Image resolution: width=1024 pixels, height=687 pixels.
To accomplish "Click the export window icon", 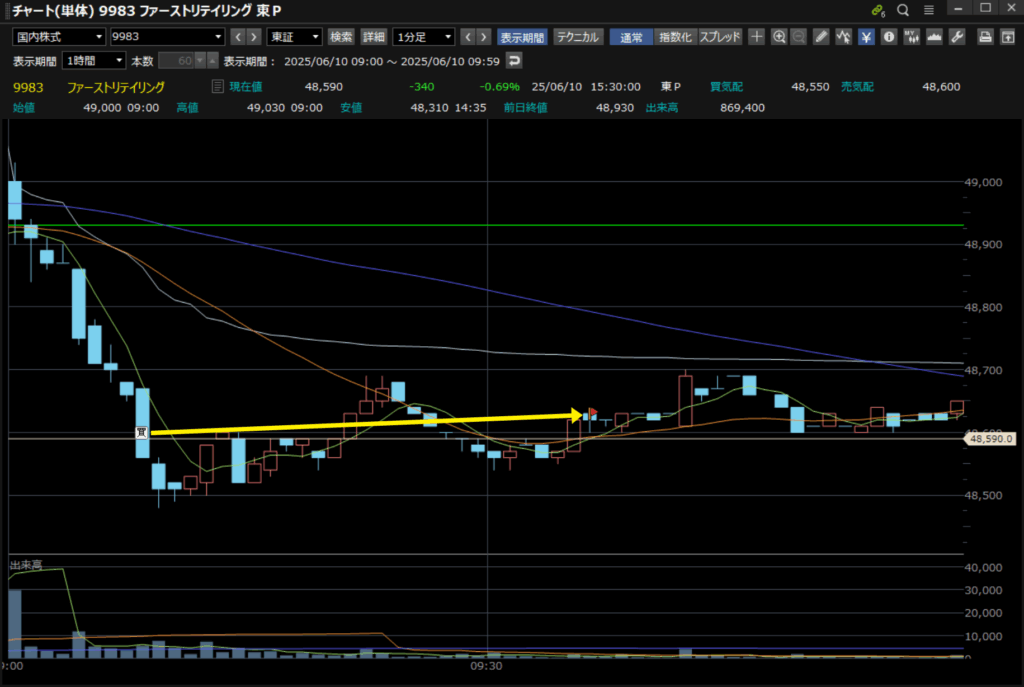I will click(x=1008, y=37).
